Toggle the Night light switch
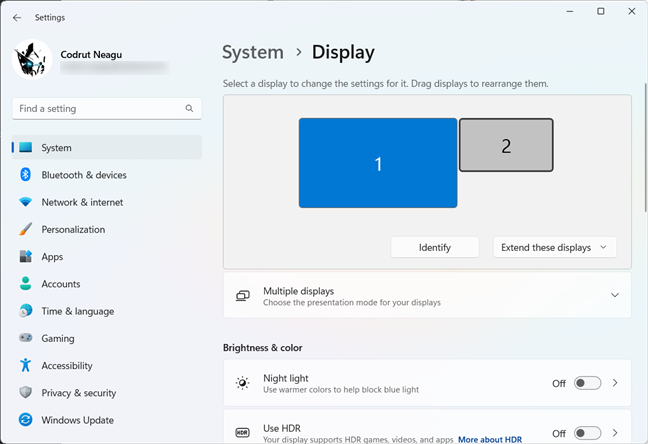The height and width of the screenshot is (444, 648). 587,383
